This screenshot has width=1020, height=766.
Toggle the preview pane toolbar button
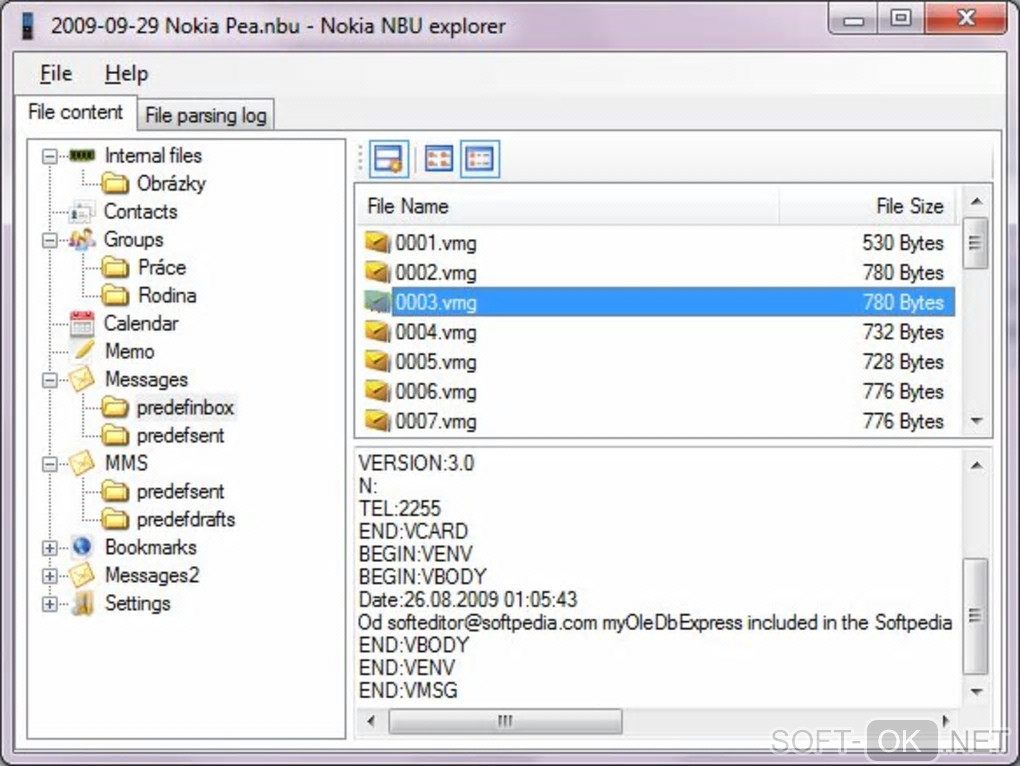[389, 159]
